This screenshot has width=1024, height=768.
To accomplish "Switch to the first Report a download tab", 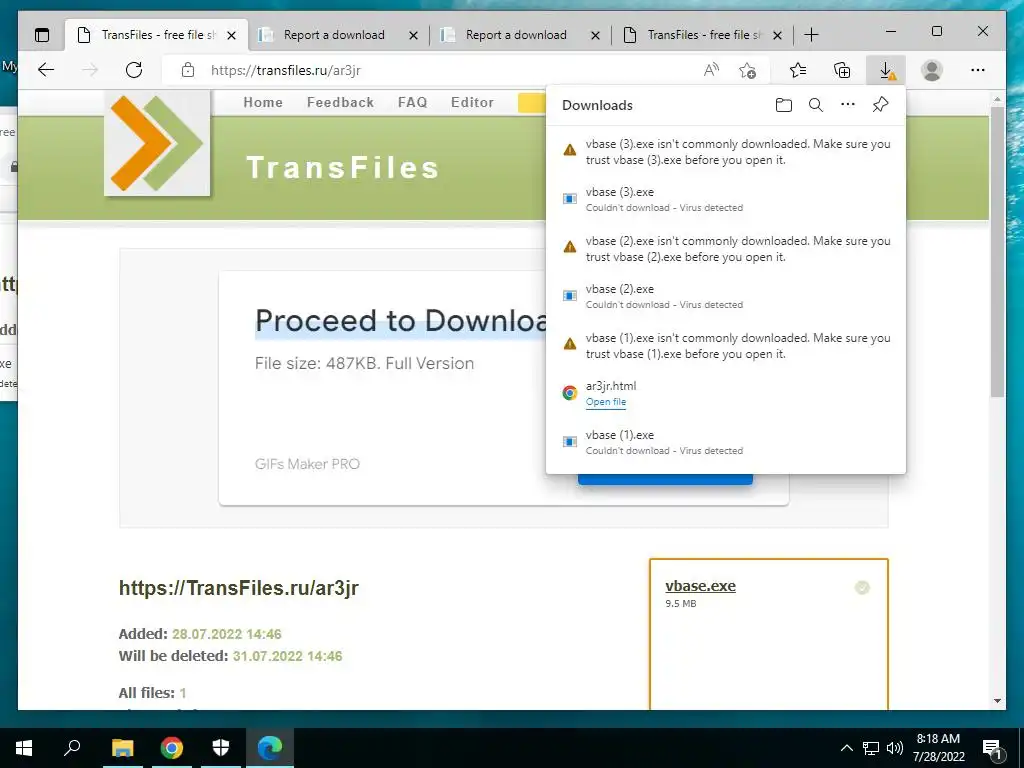I will [x=334, y=35].
